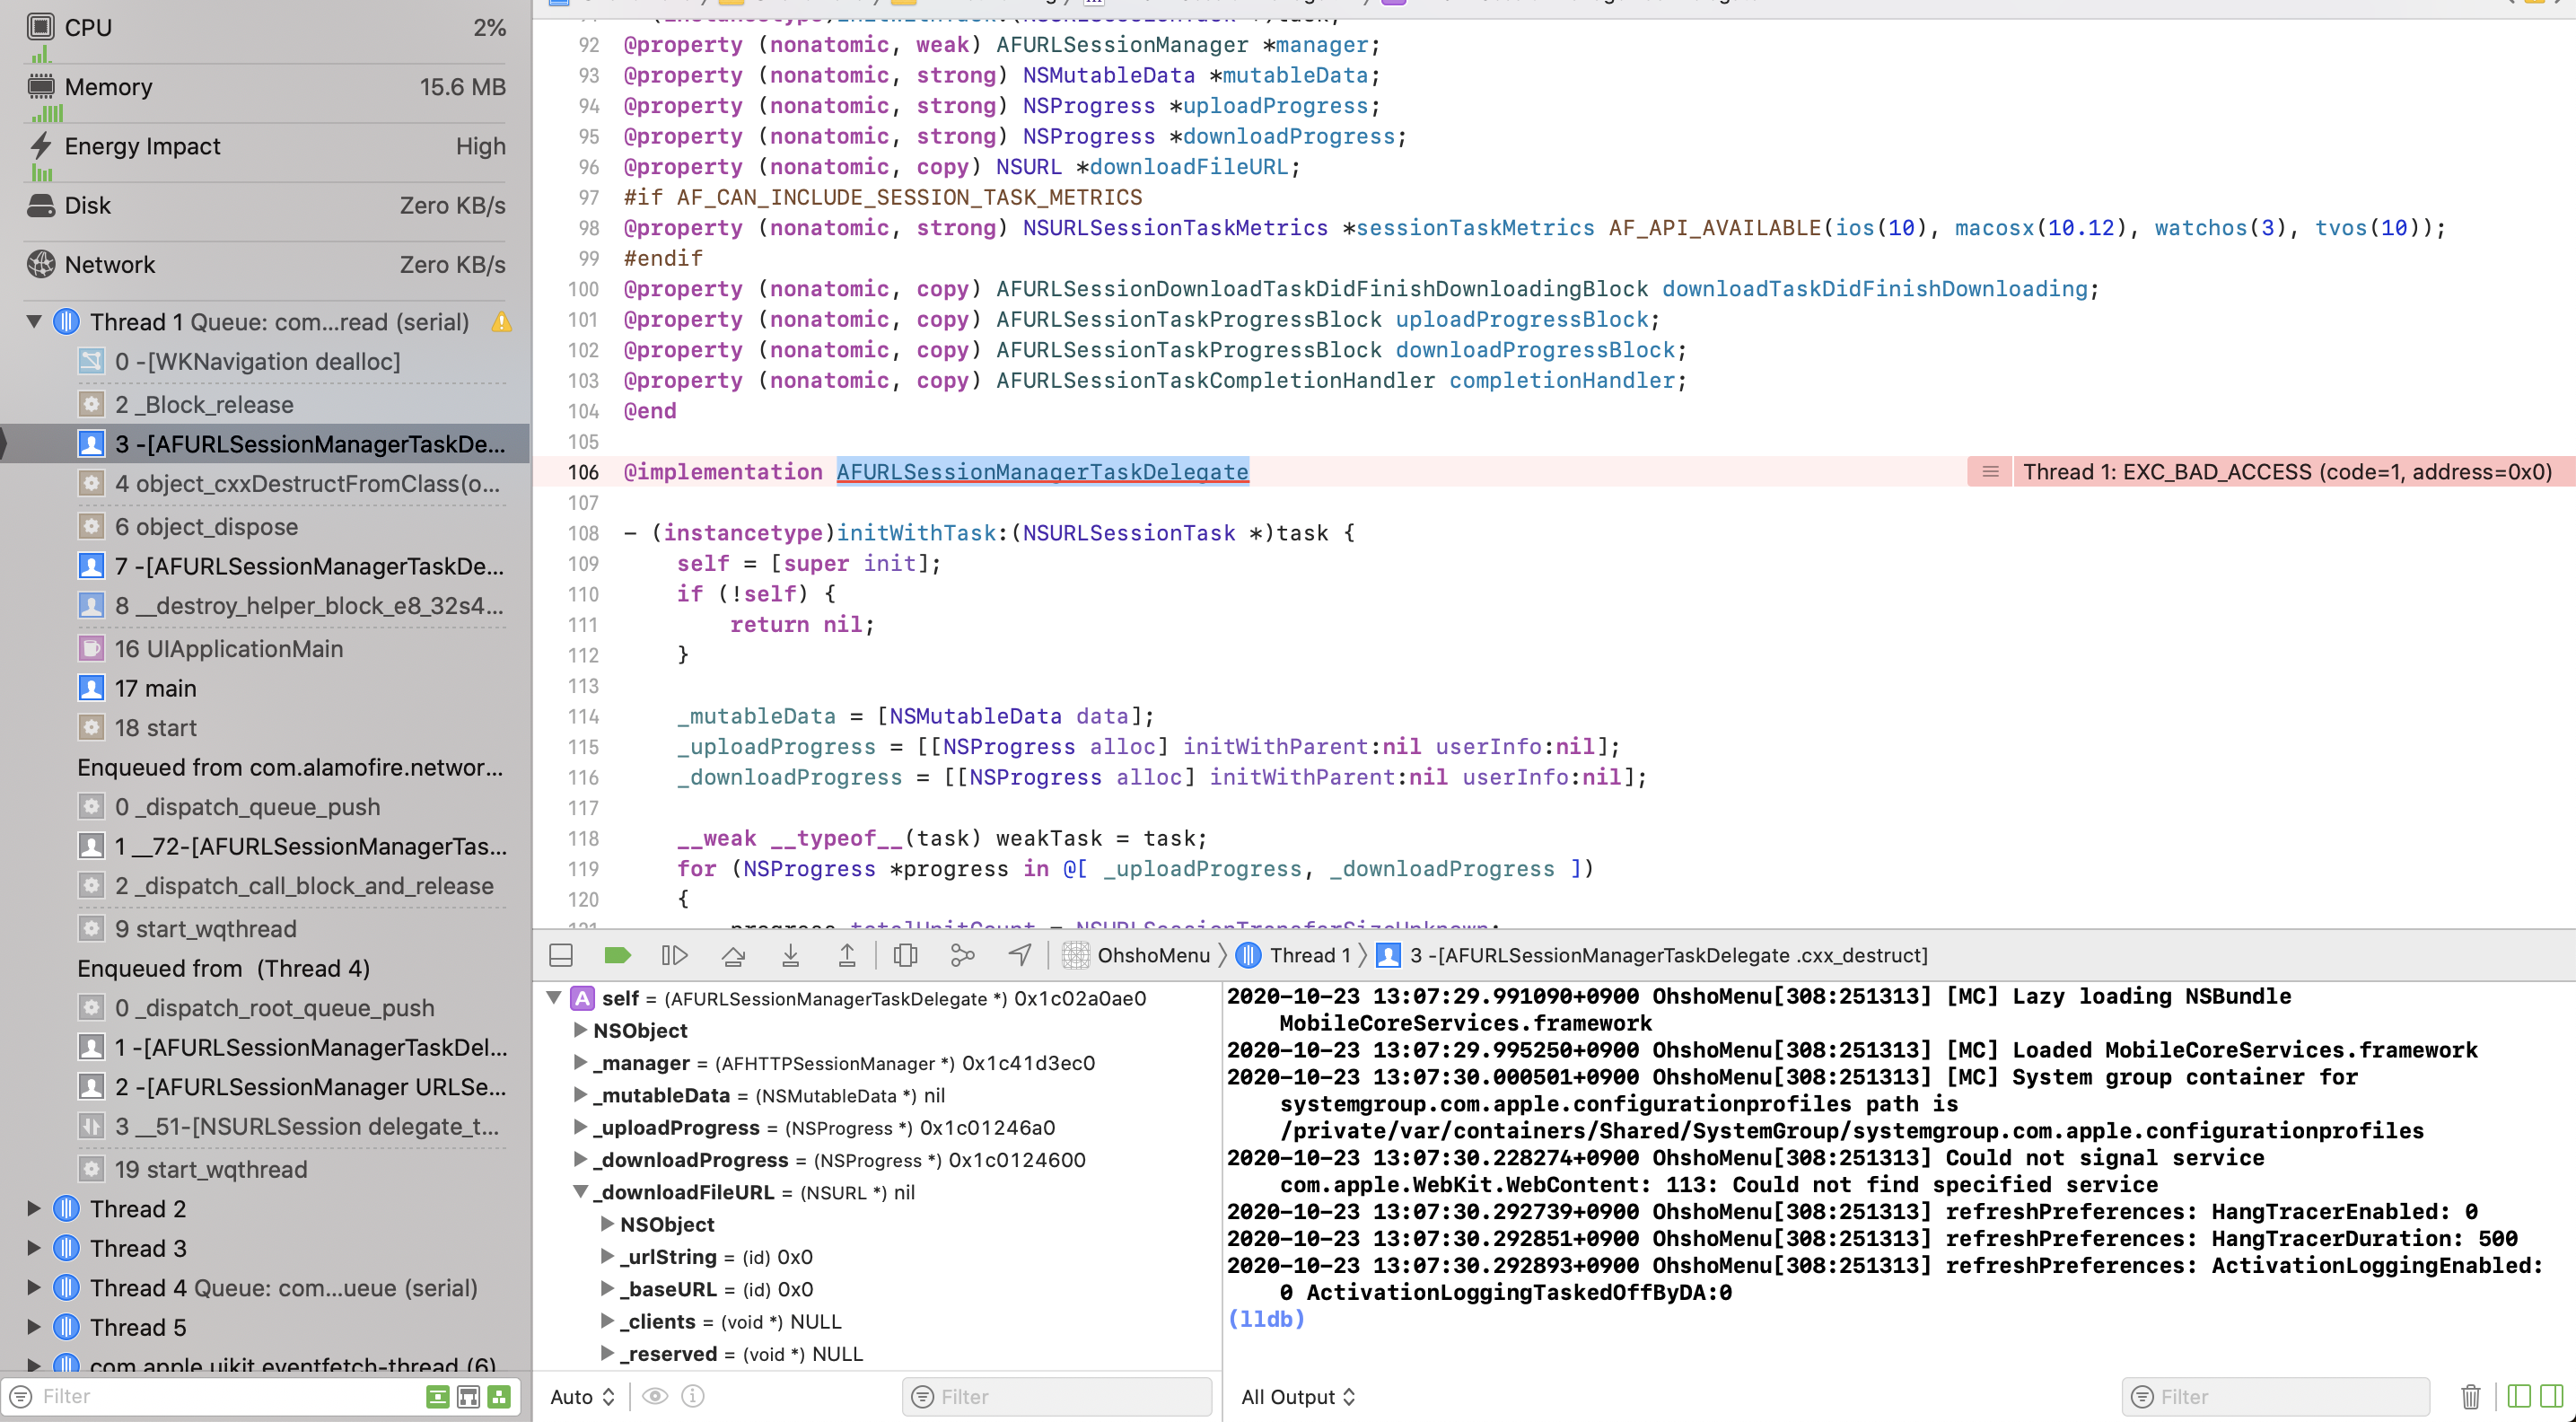This screenshot has width=2576, height=1422.
Task: Expand the _urlString variable
Action: click(606, 1256)
